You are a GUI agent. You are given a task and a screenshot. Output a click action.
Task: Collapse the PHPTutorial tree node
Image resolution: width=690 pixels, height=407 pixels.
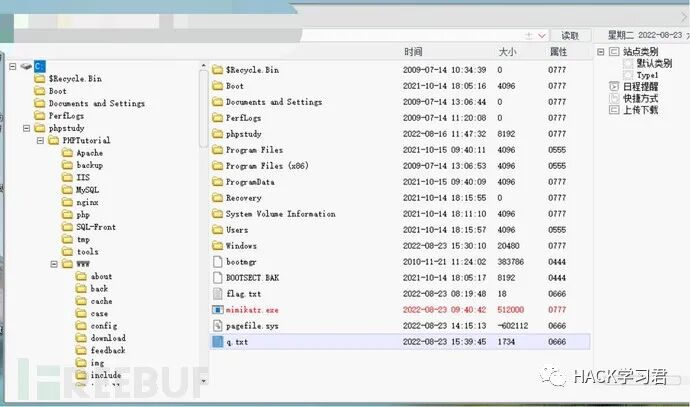[40, 140]
